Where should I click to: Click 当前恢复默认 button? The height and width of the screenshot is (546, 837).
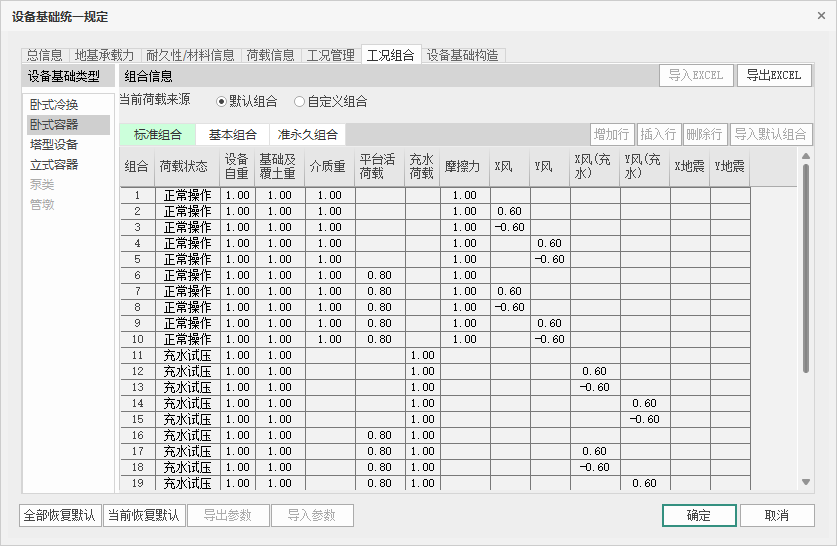point(143,515)
